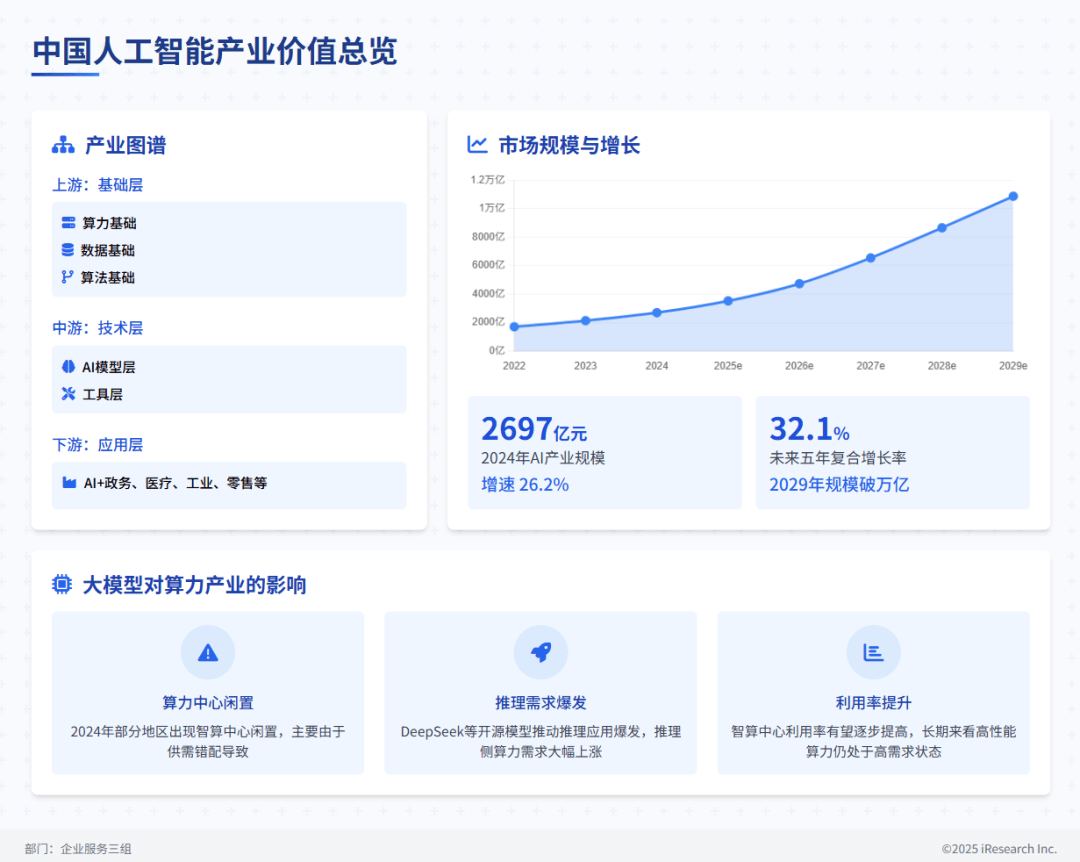Click the 下游：应用层 section heading
Screen dimensions: 1080x862
(x=98, y=445)
